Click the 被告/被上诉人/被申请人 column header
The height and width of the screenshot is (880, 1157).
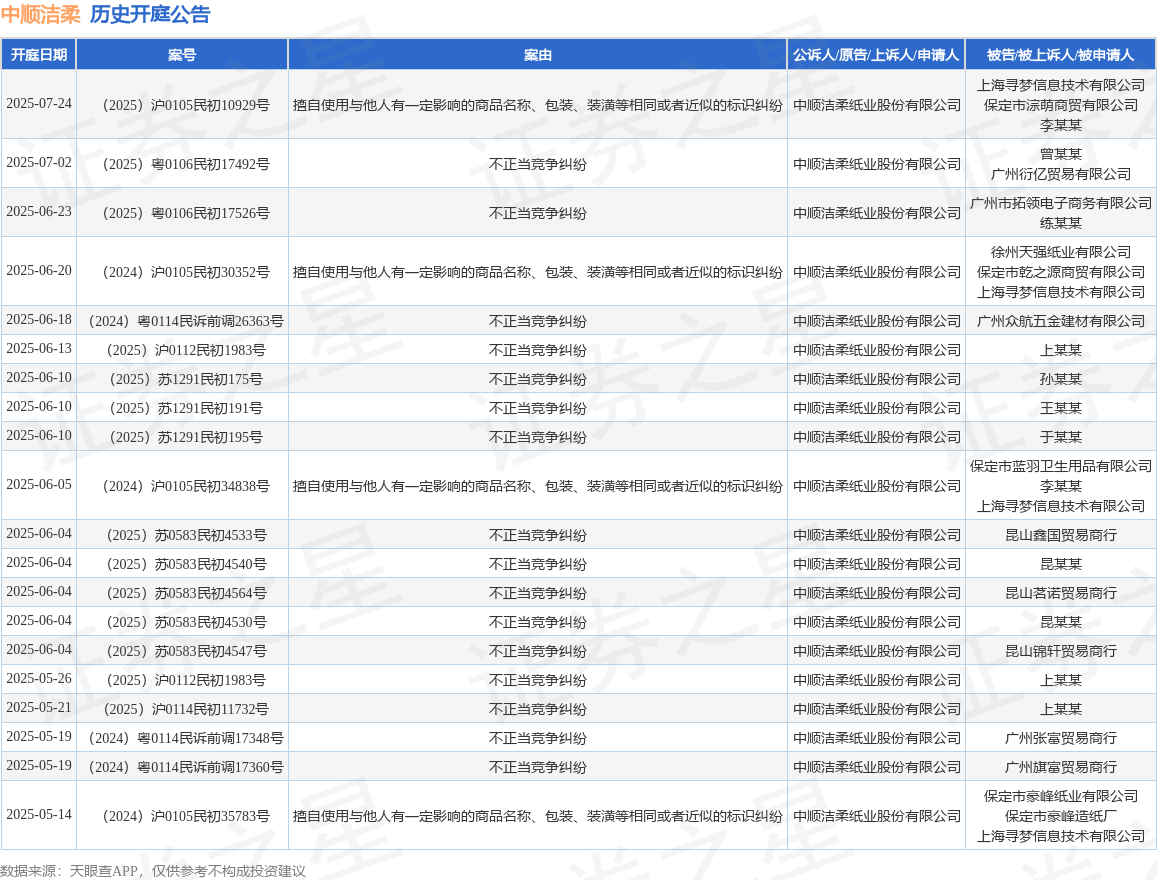tap(1060, 55)
